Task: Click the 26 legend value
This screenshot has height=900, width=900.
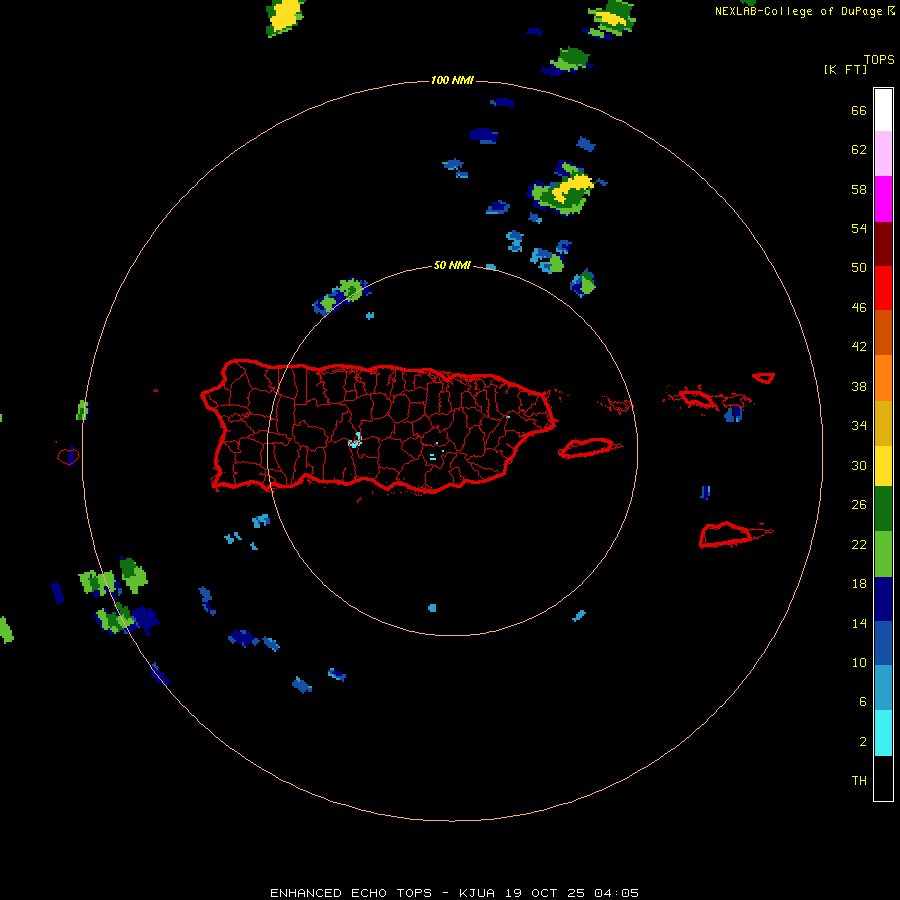Action: 859,505
